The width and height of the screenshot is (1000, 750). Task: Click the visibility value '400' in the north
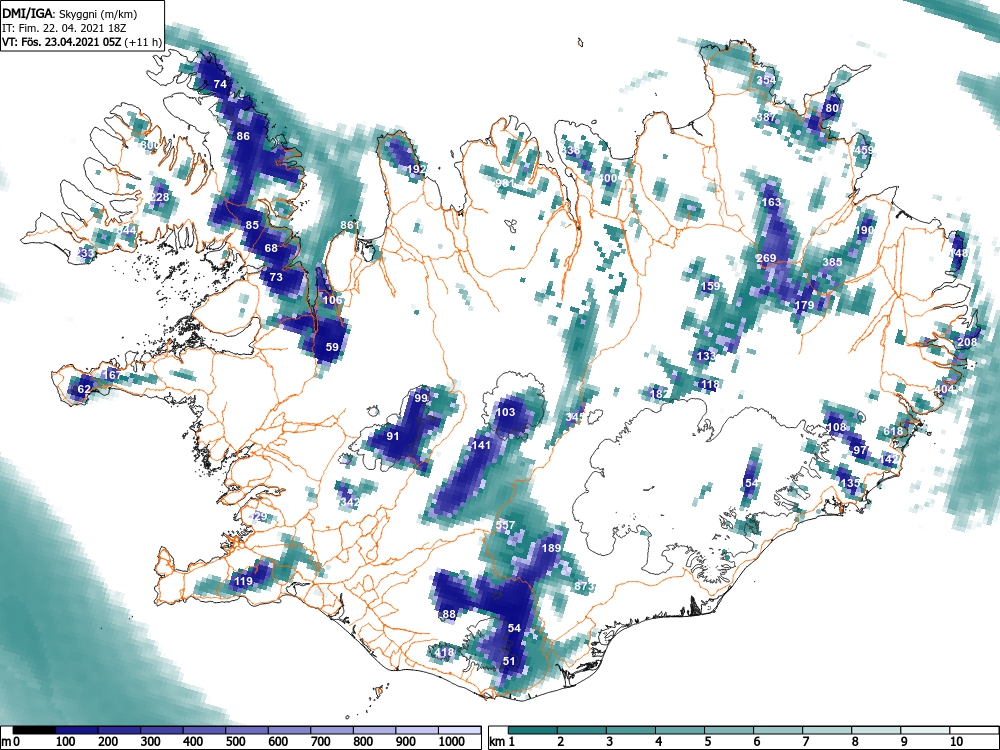click(608, 178)
